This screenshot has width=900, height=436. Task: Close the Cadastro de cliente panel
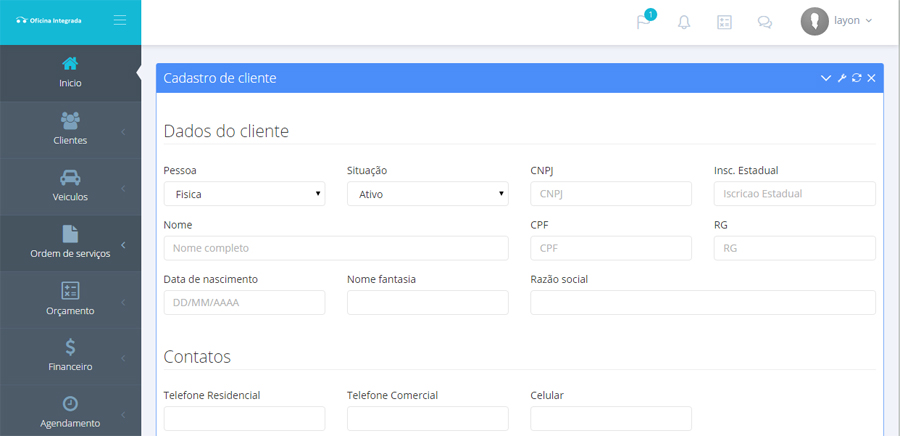click(871, 78)
